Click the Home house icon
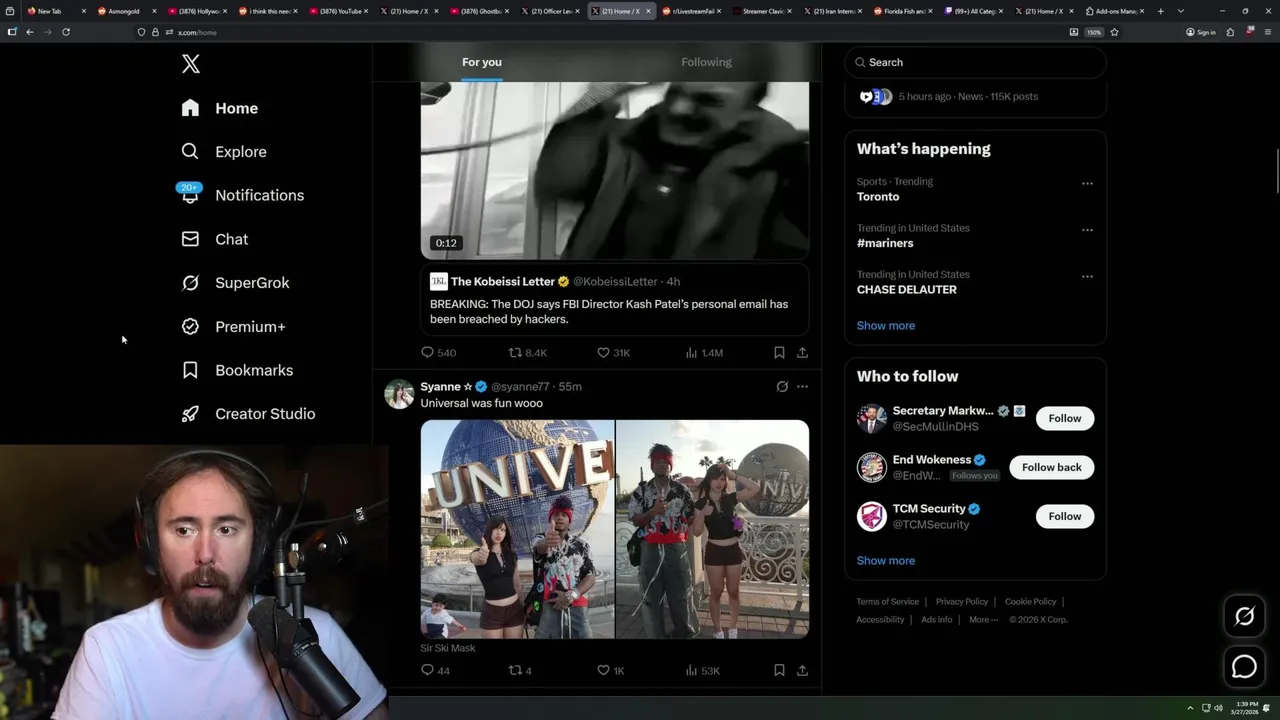 coord(190,108)
